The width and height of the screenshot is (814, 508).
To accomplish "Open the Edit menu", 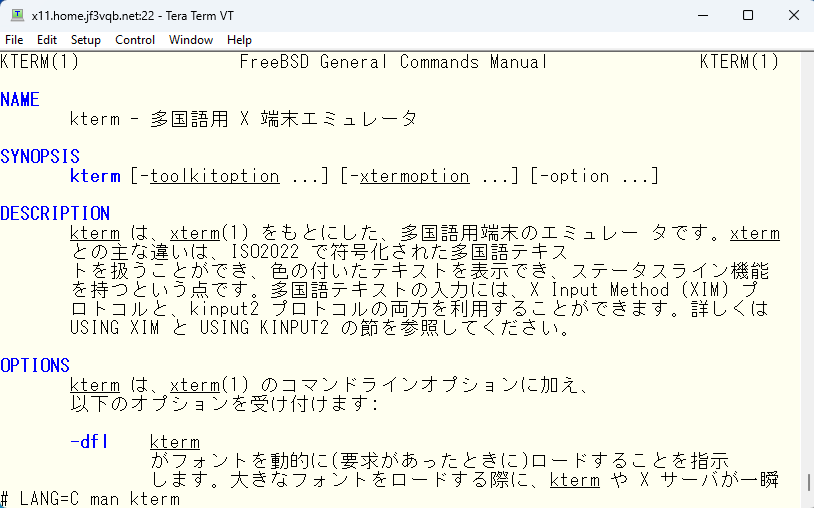I will click(47, 40).
